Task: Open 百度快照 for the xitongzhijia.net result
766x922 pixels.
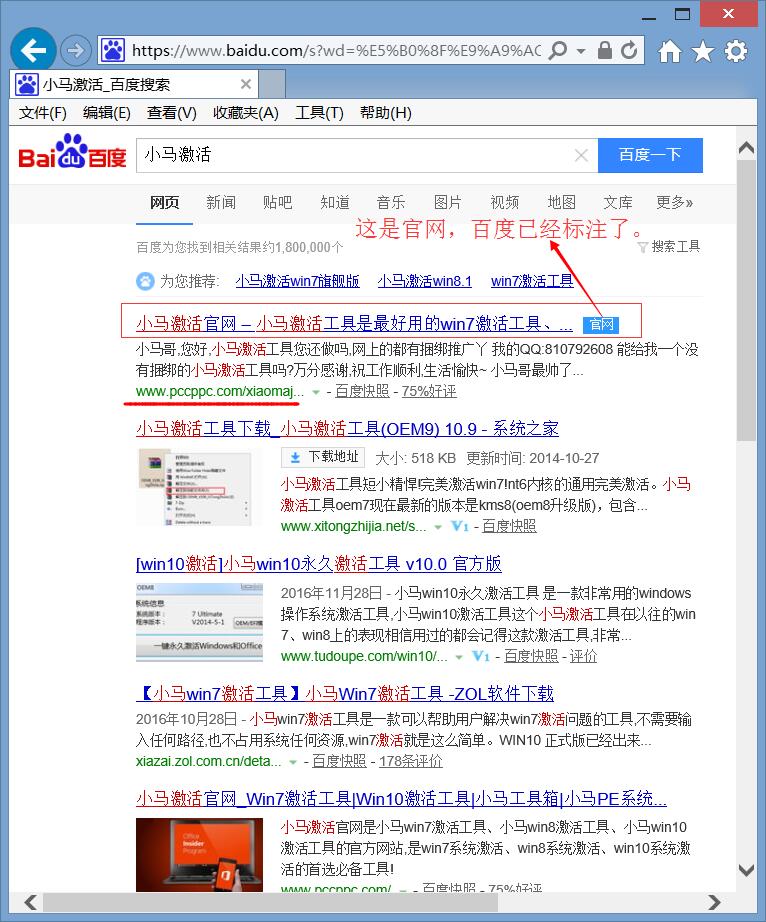Action: pyautogui.click(x=509, y=526)
